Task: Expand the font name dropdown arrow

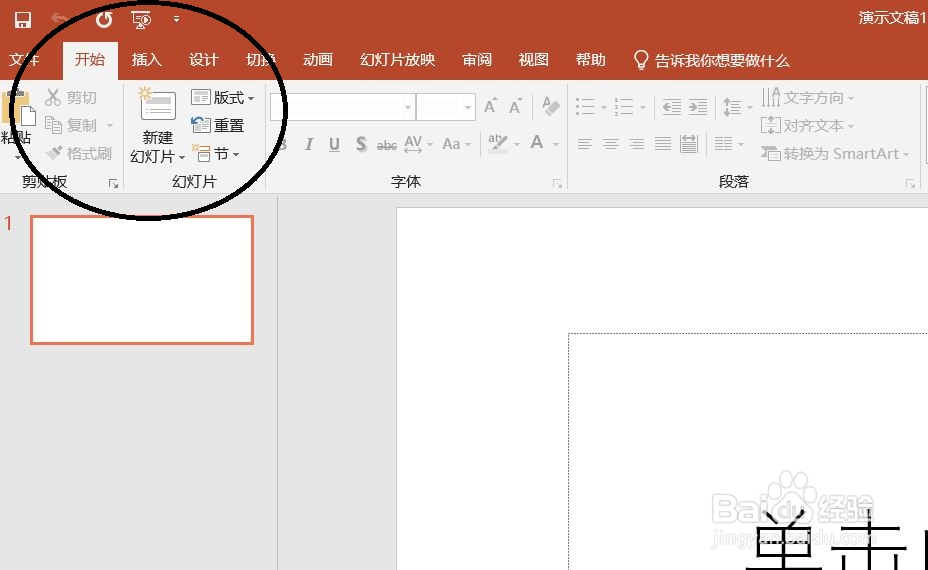Action: point(408,107)
